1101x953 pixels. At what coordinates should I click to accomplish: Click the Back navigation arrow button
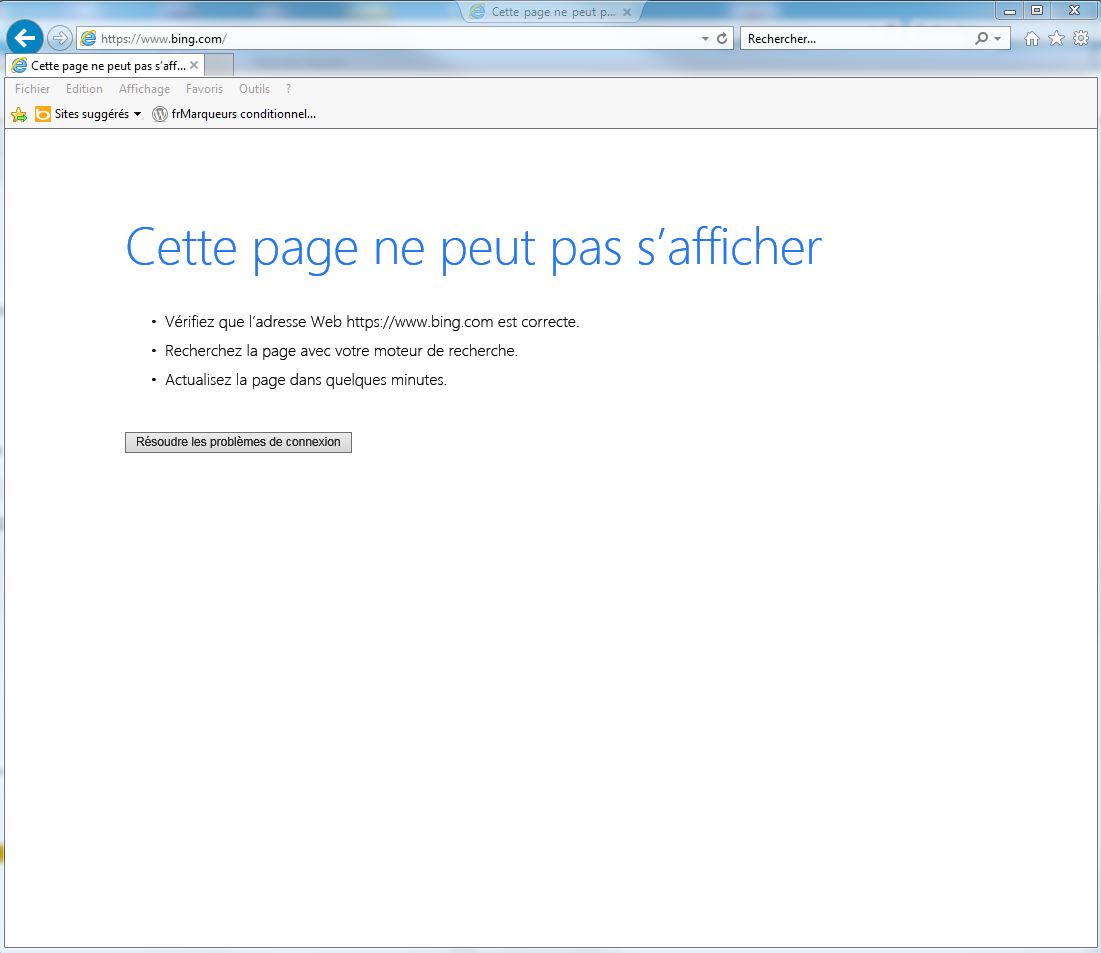pyautogui.click(x=24, y=38)
